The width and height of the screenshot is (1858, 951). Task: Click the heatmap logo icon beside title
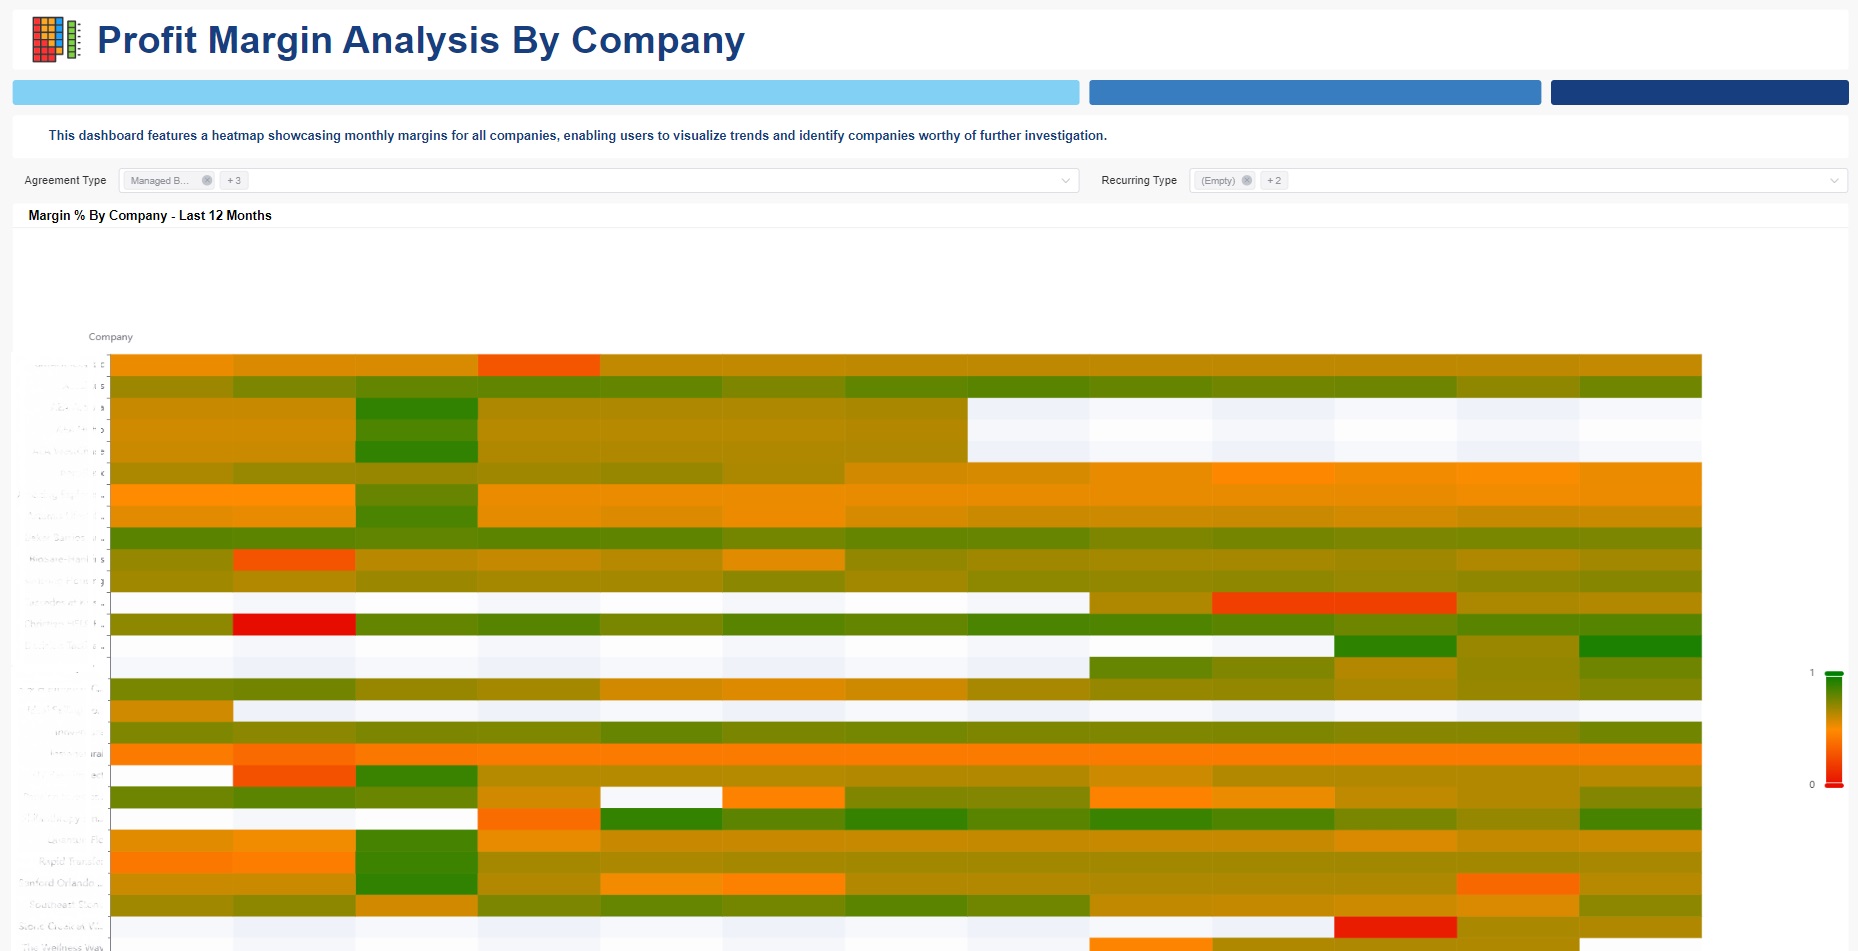56,40
